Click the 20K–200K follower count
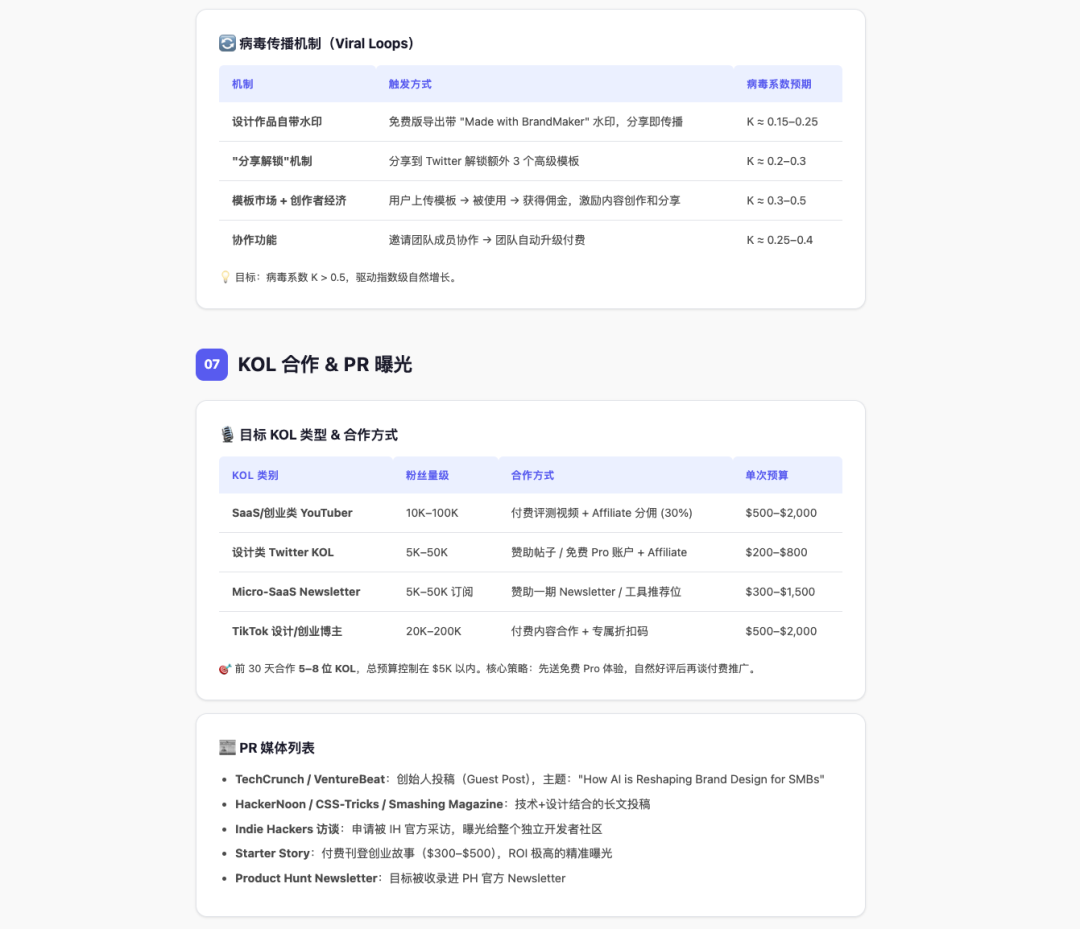 (x=433, y=631)
